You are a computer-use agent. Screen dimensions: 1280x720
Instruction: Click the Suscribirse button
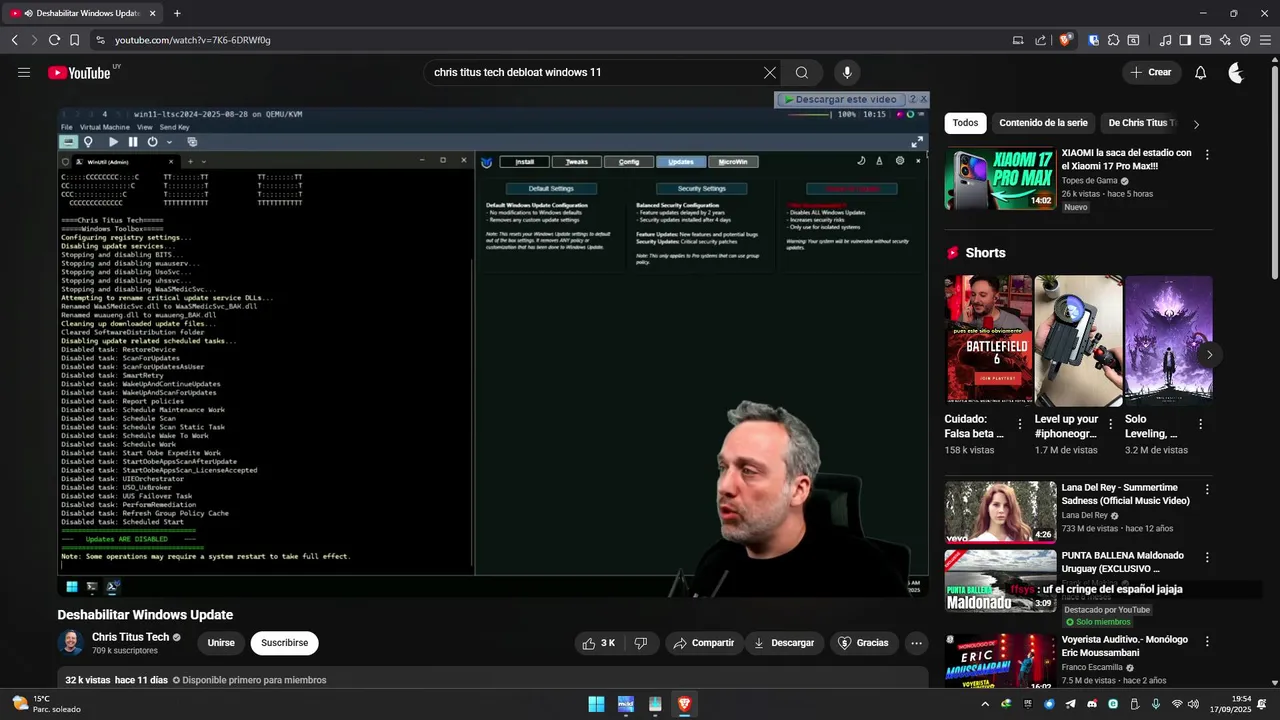click(x=285, y=643)
